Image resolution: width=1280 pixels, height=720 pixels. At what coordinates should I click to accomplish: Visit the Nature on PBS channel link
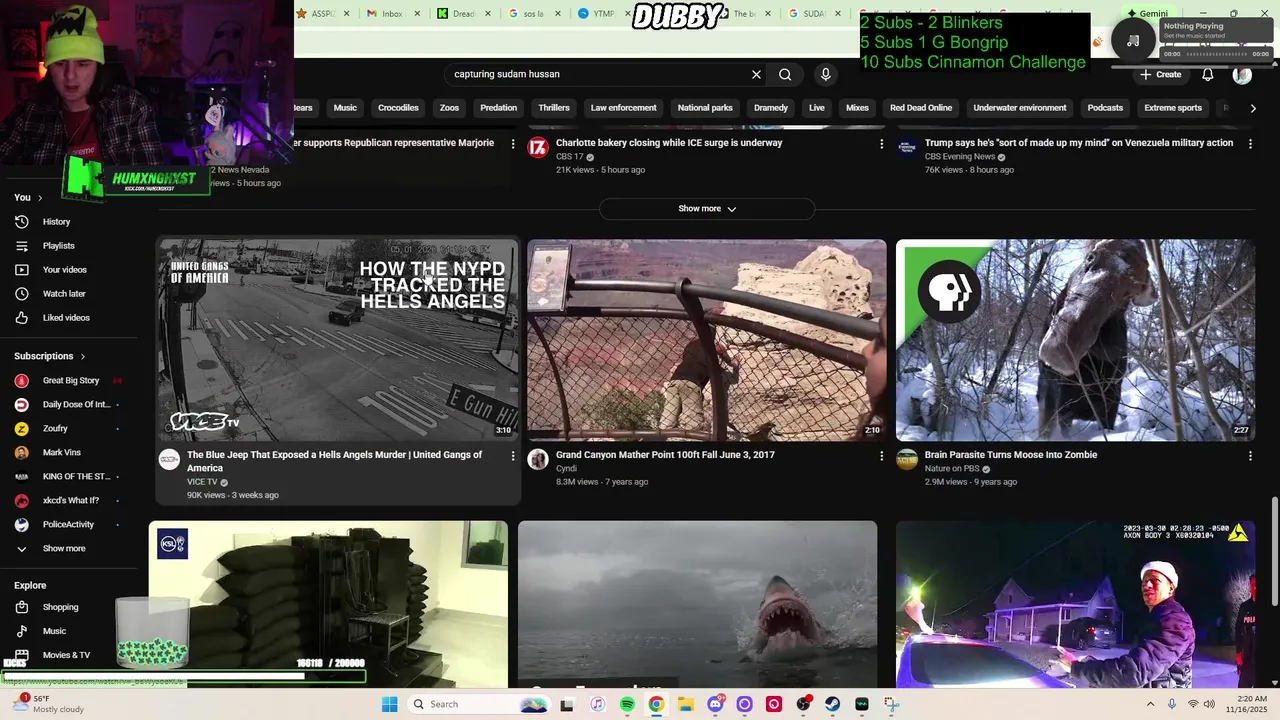click(x=952, y=469)
